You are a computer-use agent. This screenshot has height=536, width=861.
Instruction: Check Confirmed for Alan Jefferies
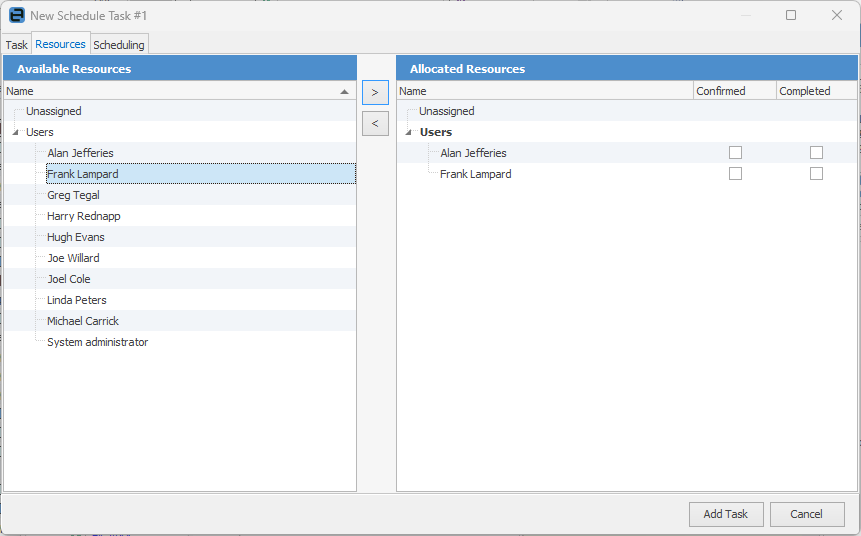735,153
